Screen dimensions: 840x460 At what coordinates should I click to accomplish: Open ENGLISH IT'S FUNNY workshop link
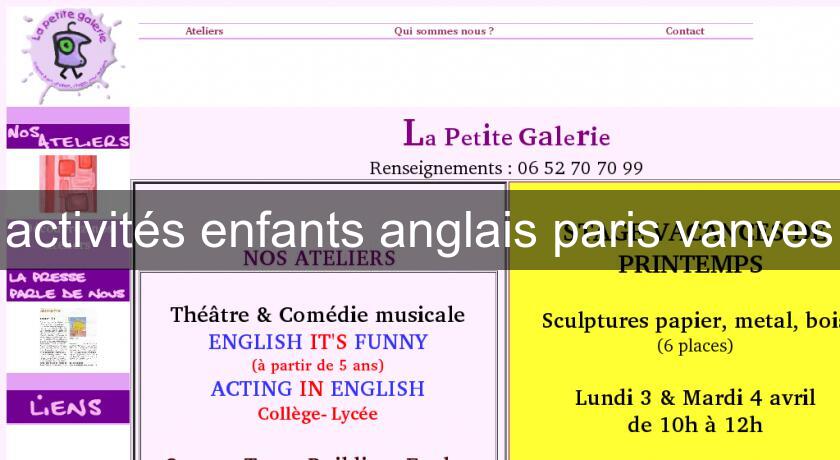318,342
